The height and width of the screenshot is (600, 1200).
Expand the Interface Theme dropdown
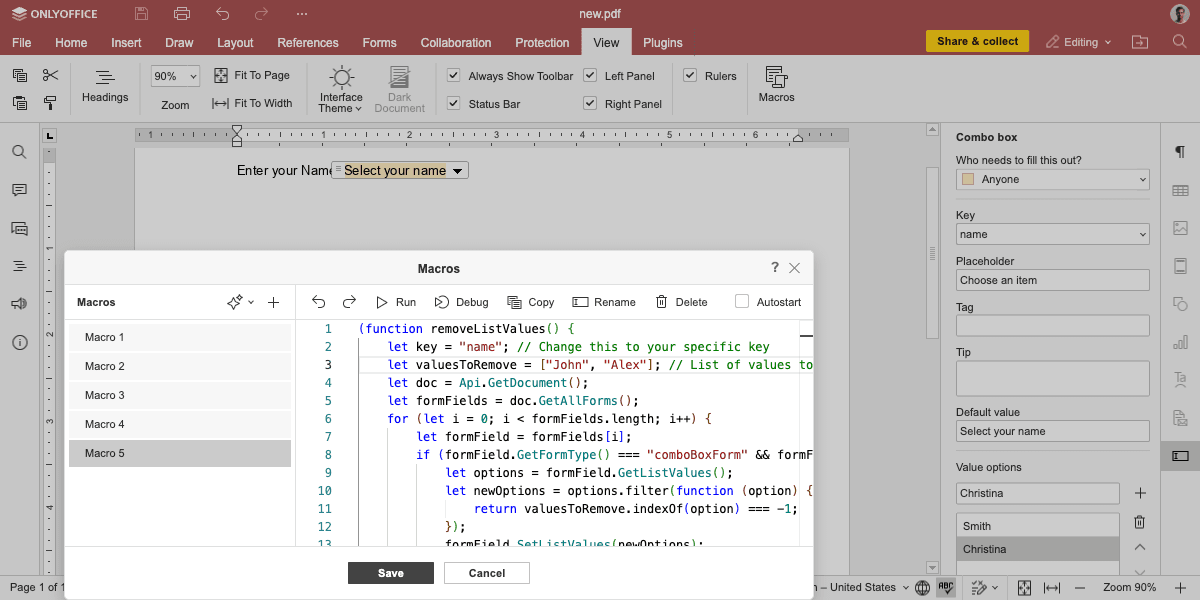[x=341, y=90]
